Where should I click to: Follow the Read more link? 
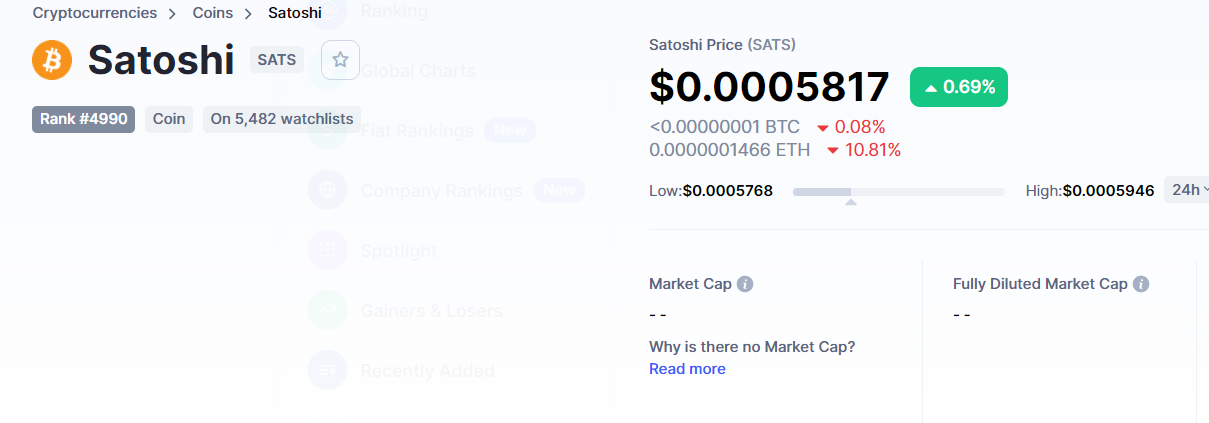coord(687,369)
